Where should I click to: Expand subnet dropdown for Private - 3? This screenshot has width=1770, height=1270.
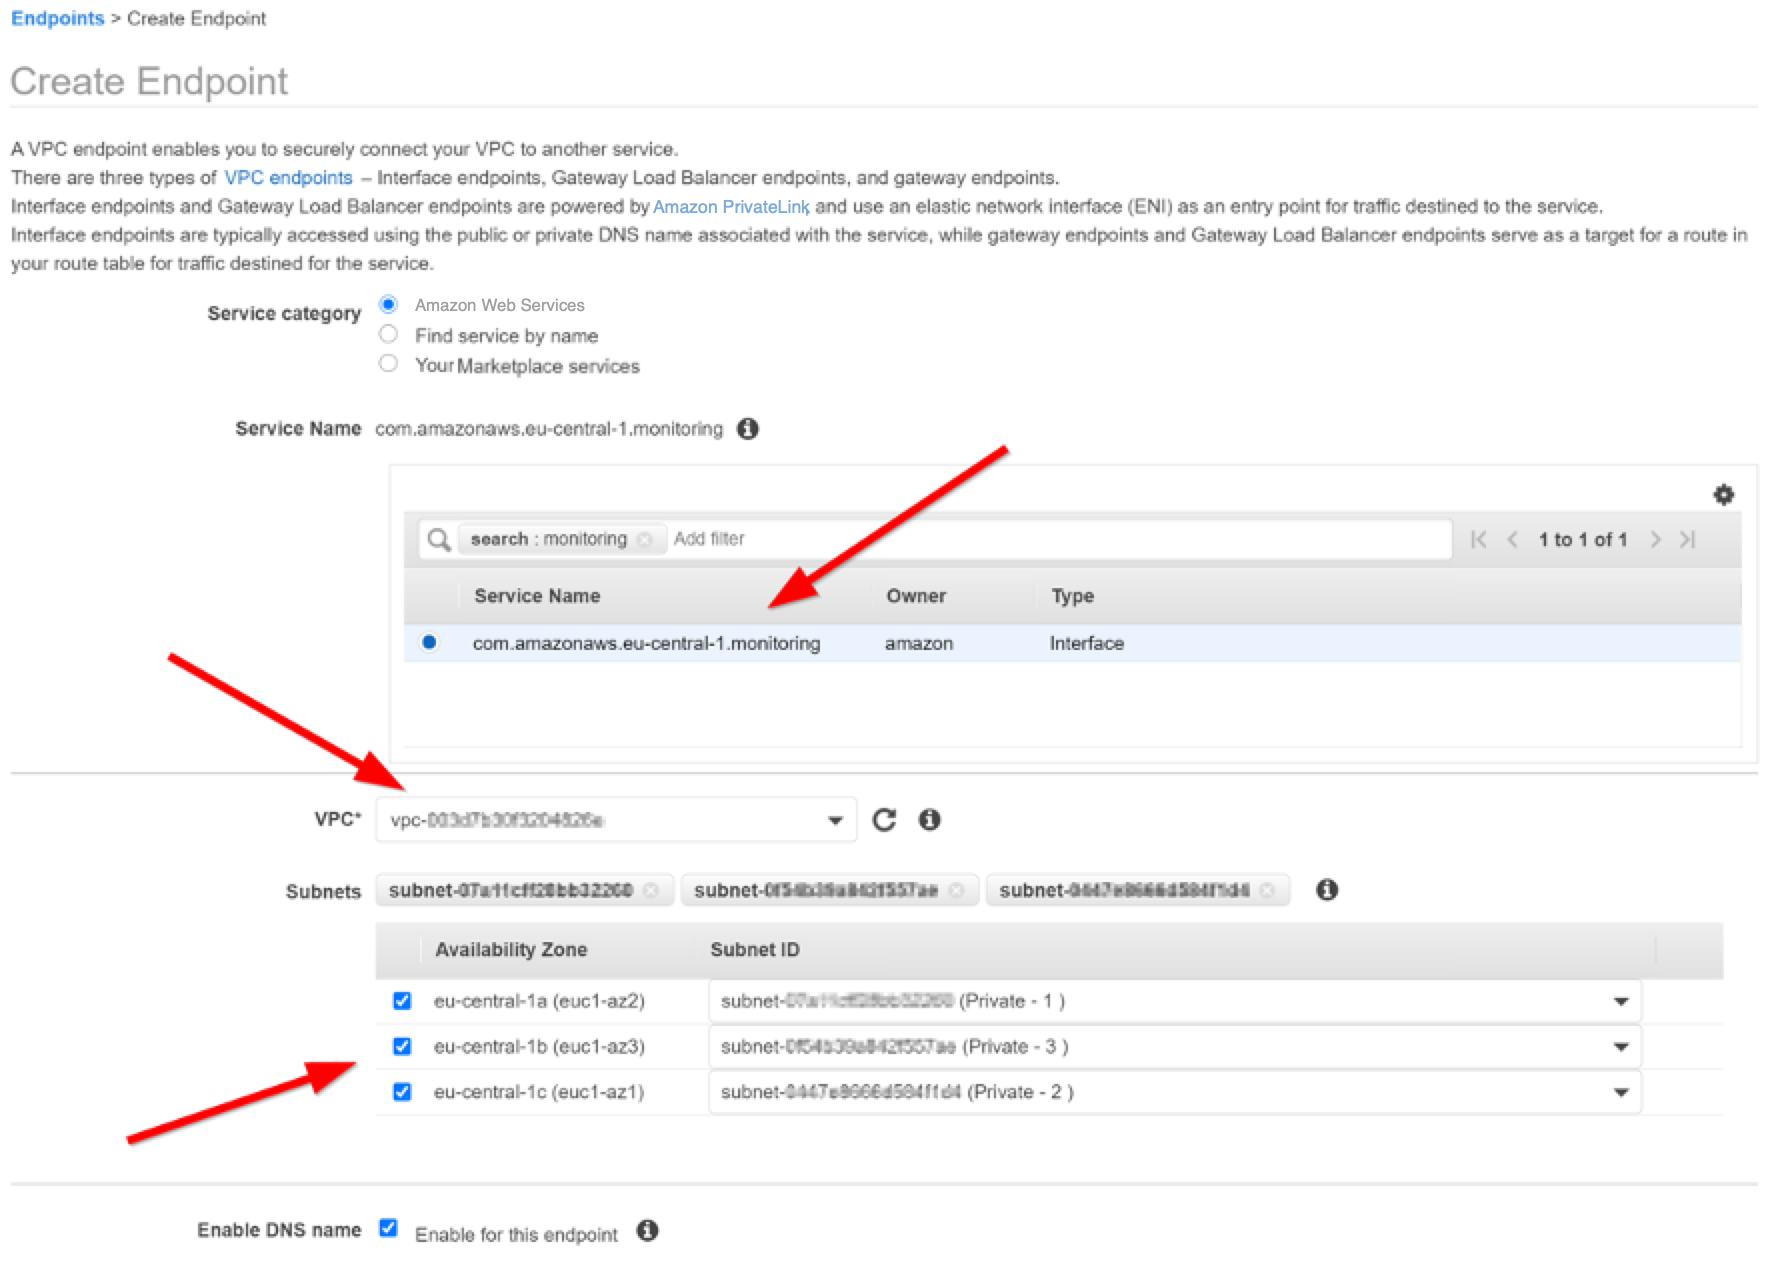click(x=1620, y=1047)
